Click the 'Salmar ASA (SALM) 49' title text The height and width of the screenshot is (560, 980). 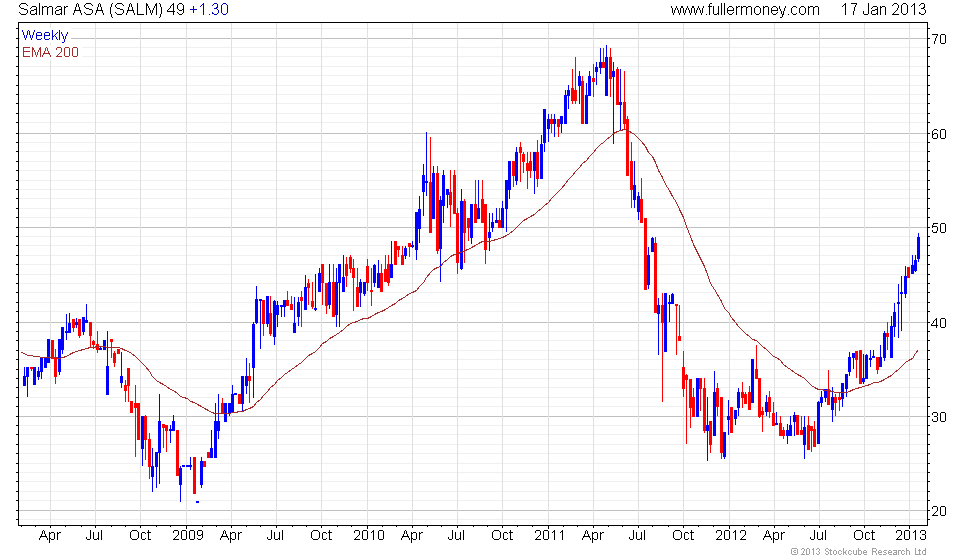[102, 9]
